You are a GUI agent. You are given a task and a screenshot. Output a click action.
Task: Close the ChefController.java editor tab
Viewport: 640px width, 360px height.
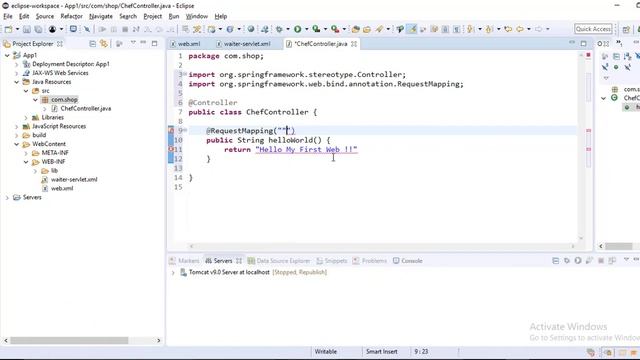coord(354,44)
